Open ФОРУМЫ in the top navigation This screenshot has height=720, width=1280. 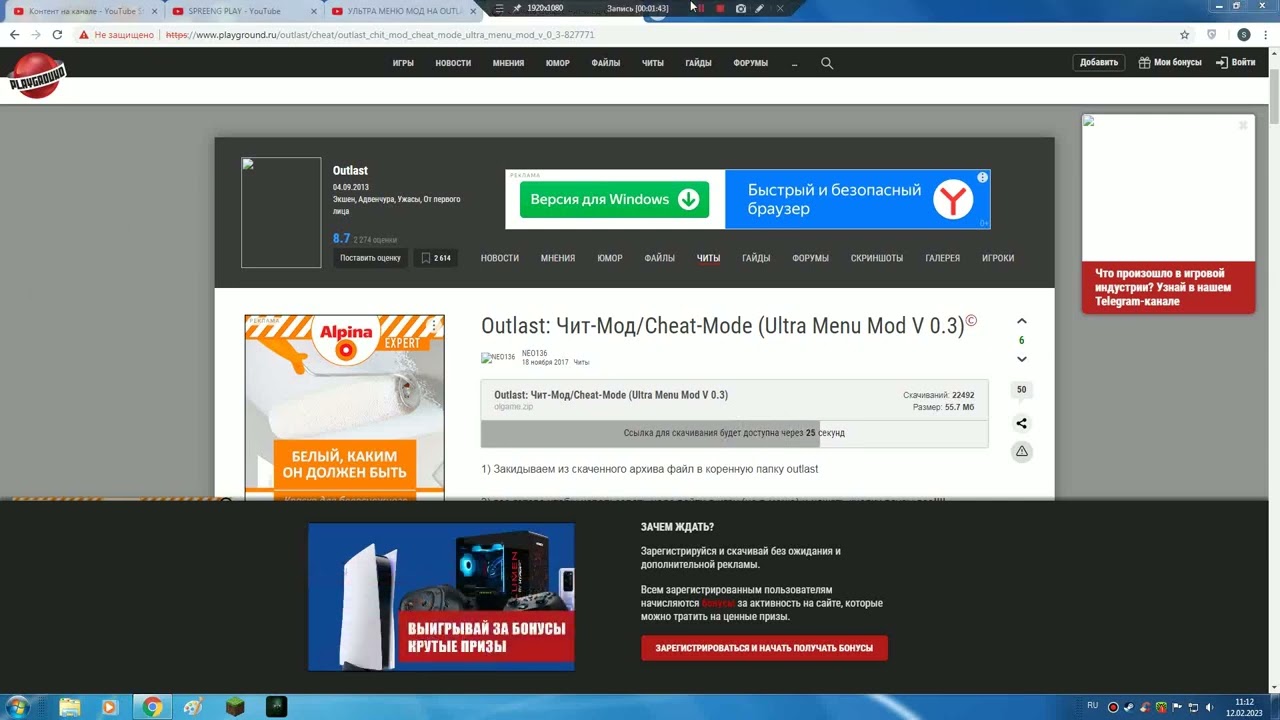point(750,63)
